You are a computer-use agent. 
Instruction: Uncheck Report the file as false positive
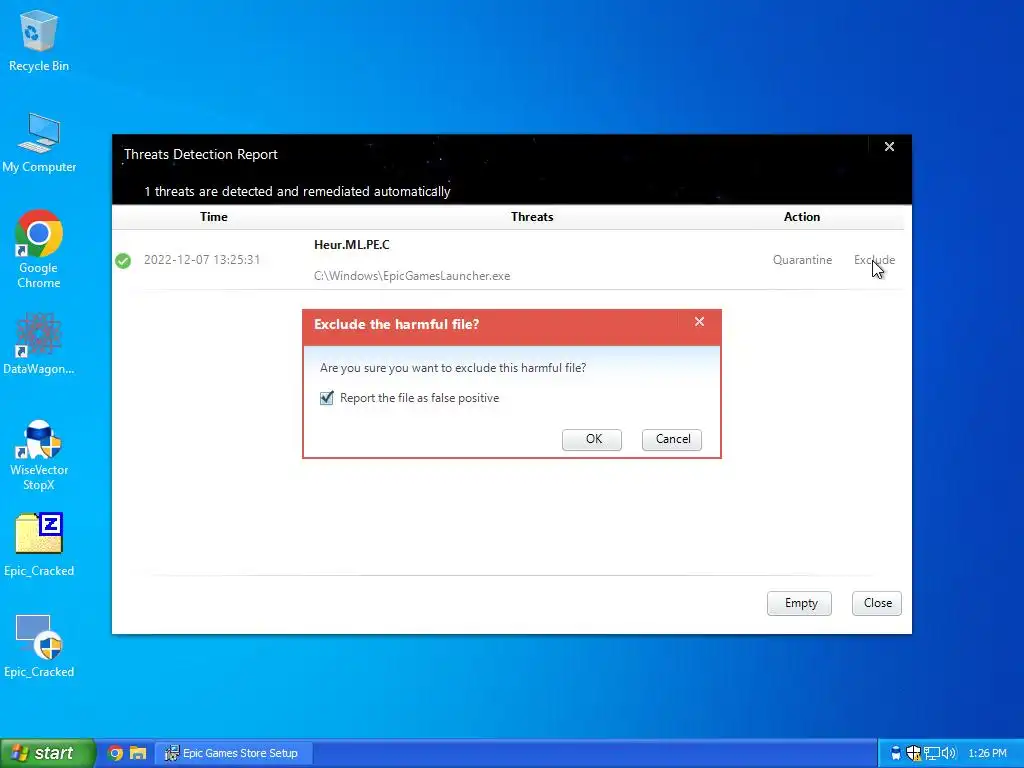point(327,398)
